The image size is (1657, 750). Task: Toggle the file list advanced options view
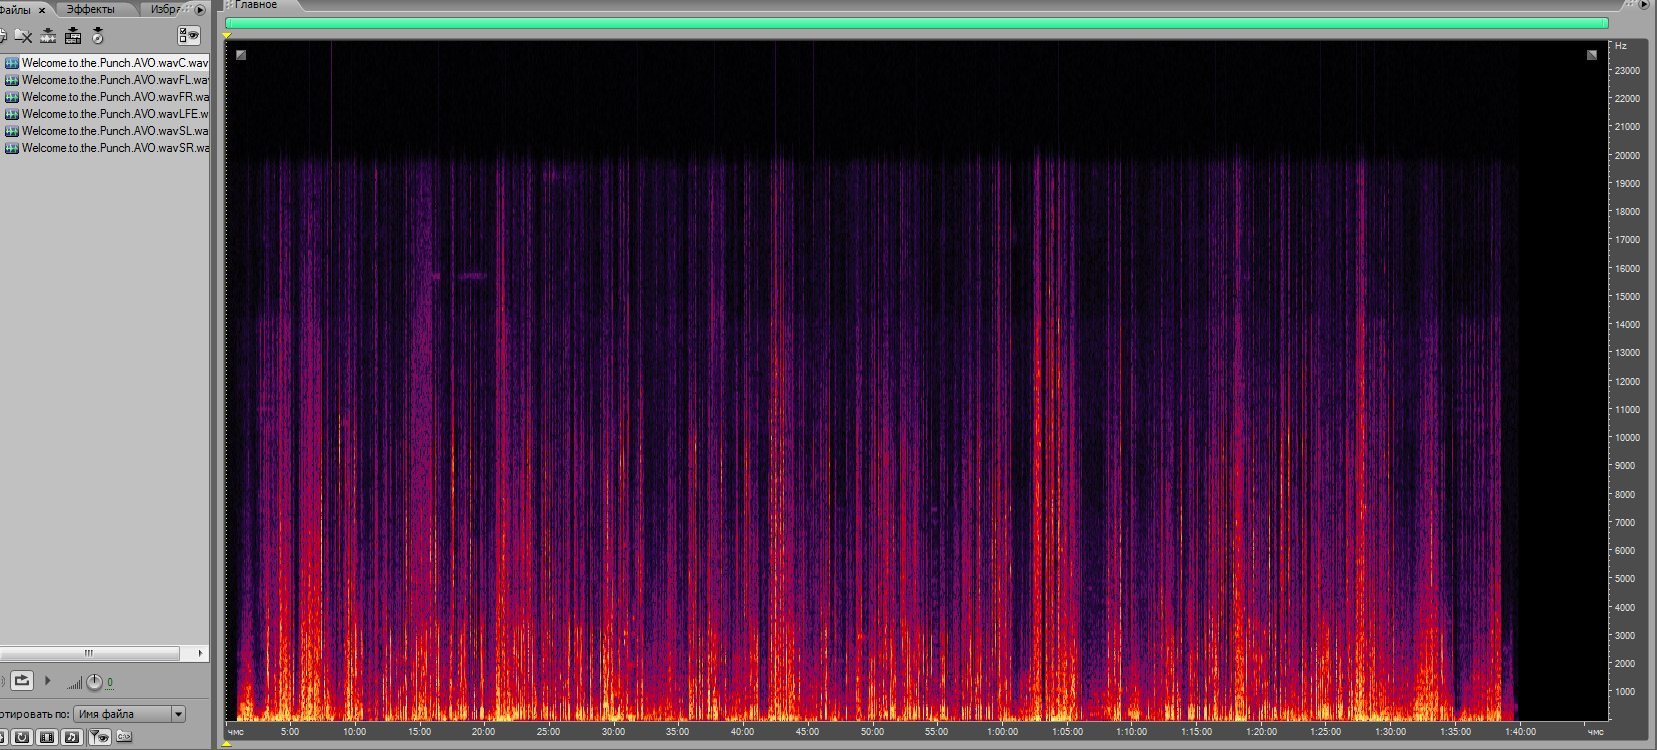[x=188, y=36]
